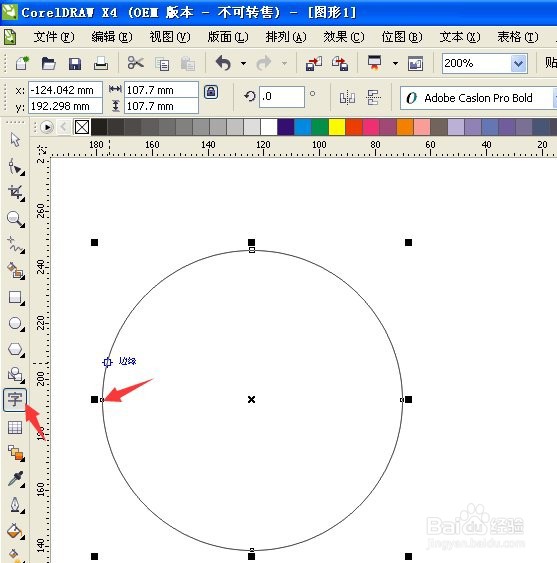Click the top-left selection handle

94,243
